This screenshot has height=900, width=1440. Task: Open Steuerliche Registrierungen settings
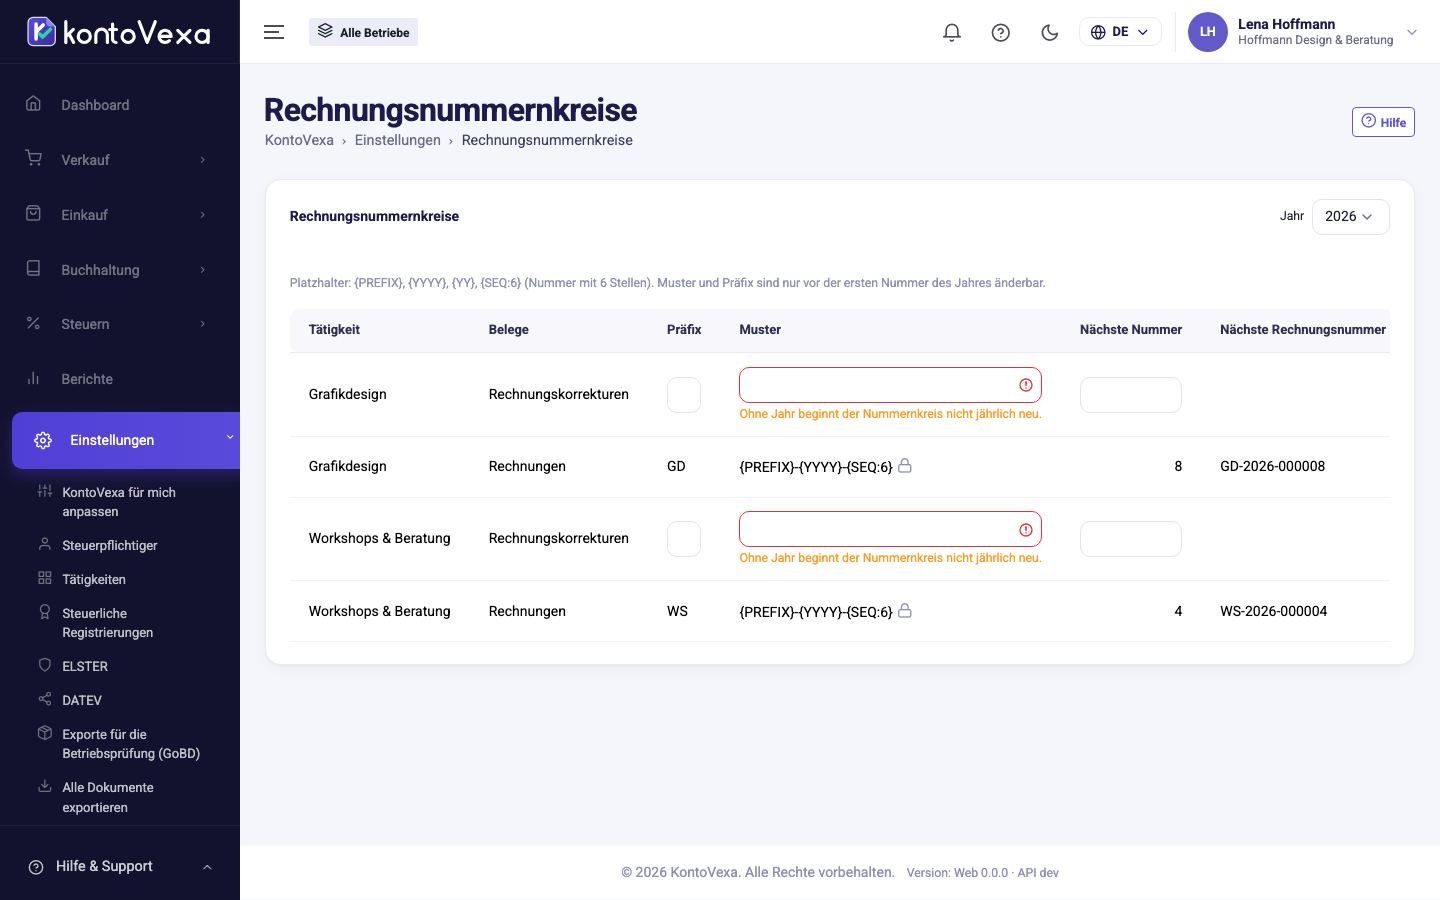(107, 623)
